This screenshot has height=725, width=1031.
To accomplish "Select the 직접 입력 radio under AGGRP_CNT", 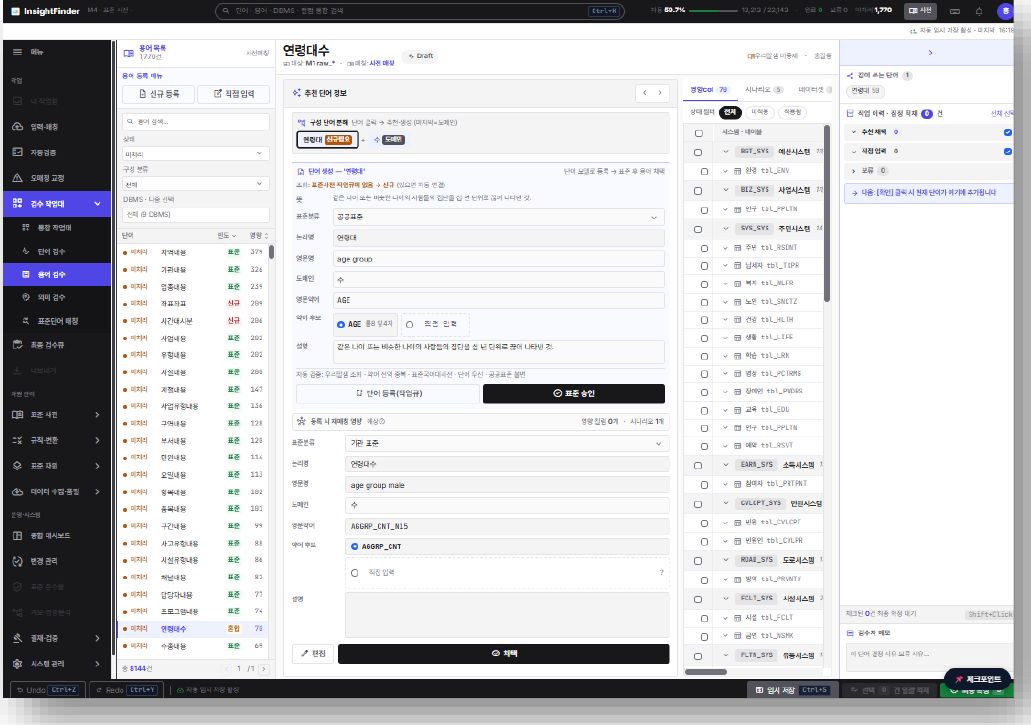I will tap(354, 573).
